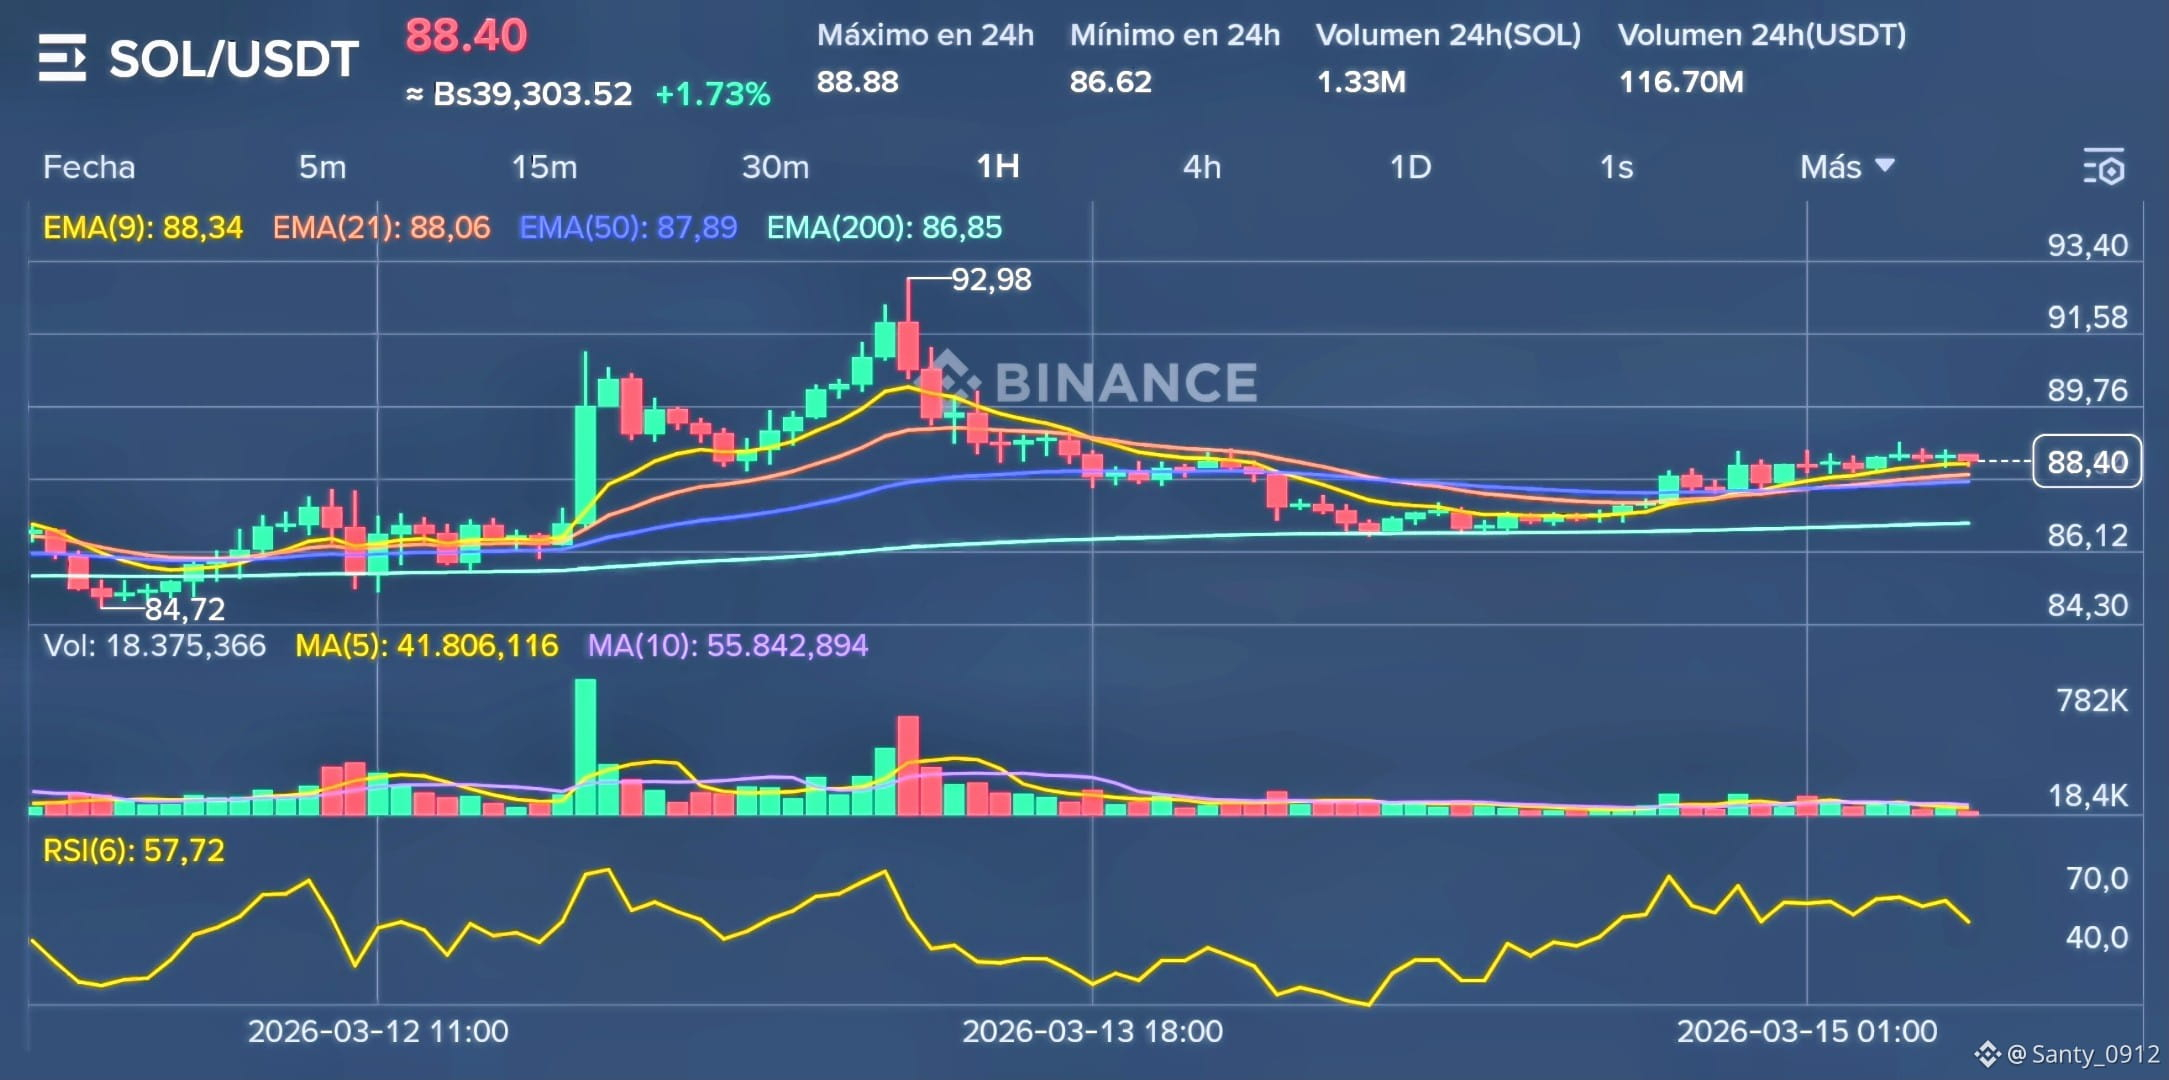Click the 92,98 high price marker
Screen dimensions: 2169x1080
click(x=991, y=279)
